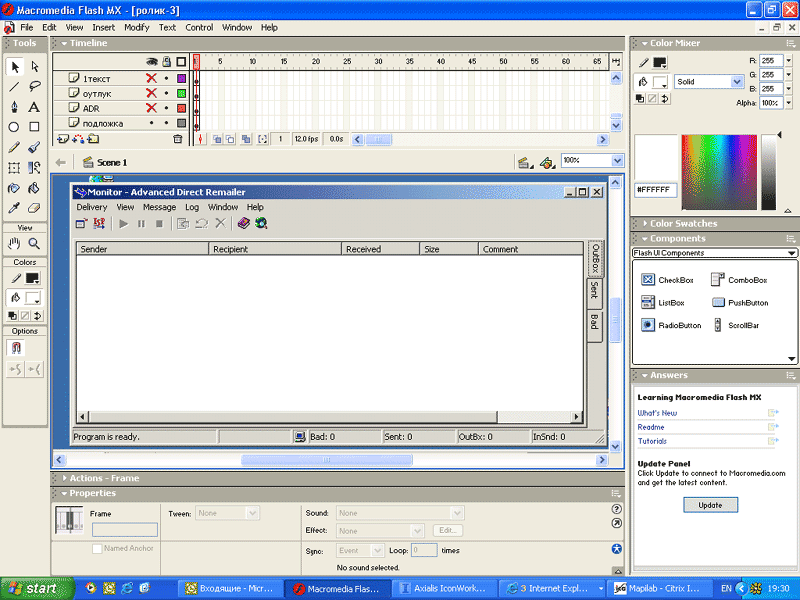Open the Window menu in Flash menu bar
The width and height of the screenshot is (800, 600).
pyautogui.click(x=237, y=28)
